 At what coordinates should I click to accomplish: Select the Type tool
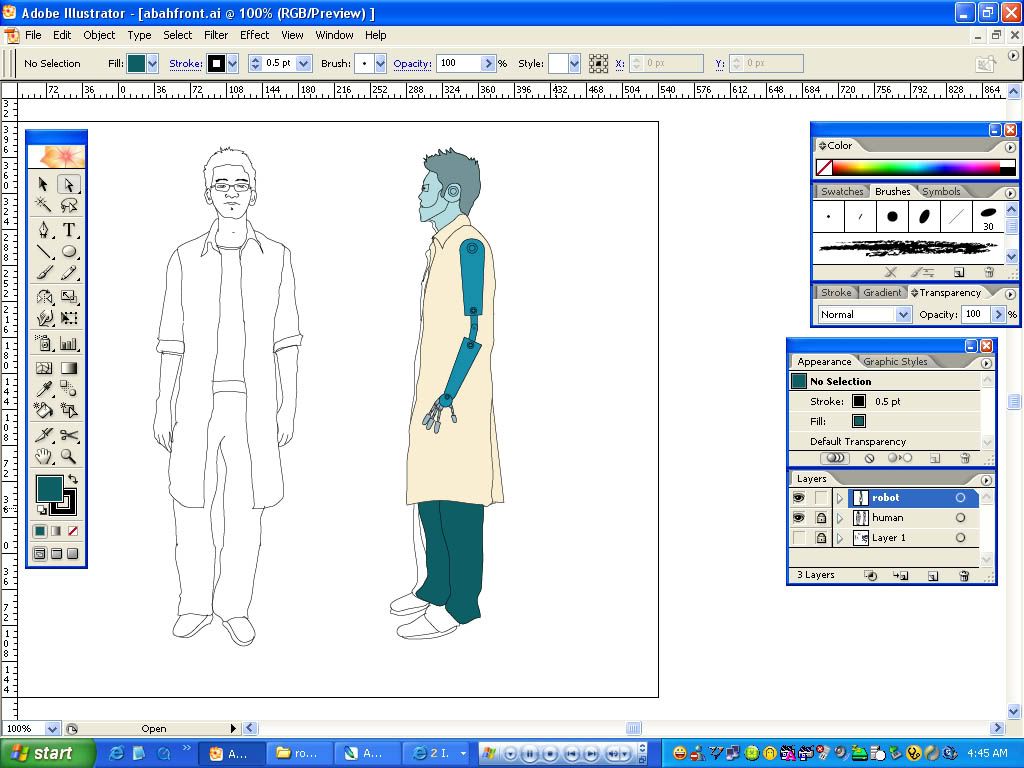[x=69, y=230]
